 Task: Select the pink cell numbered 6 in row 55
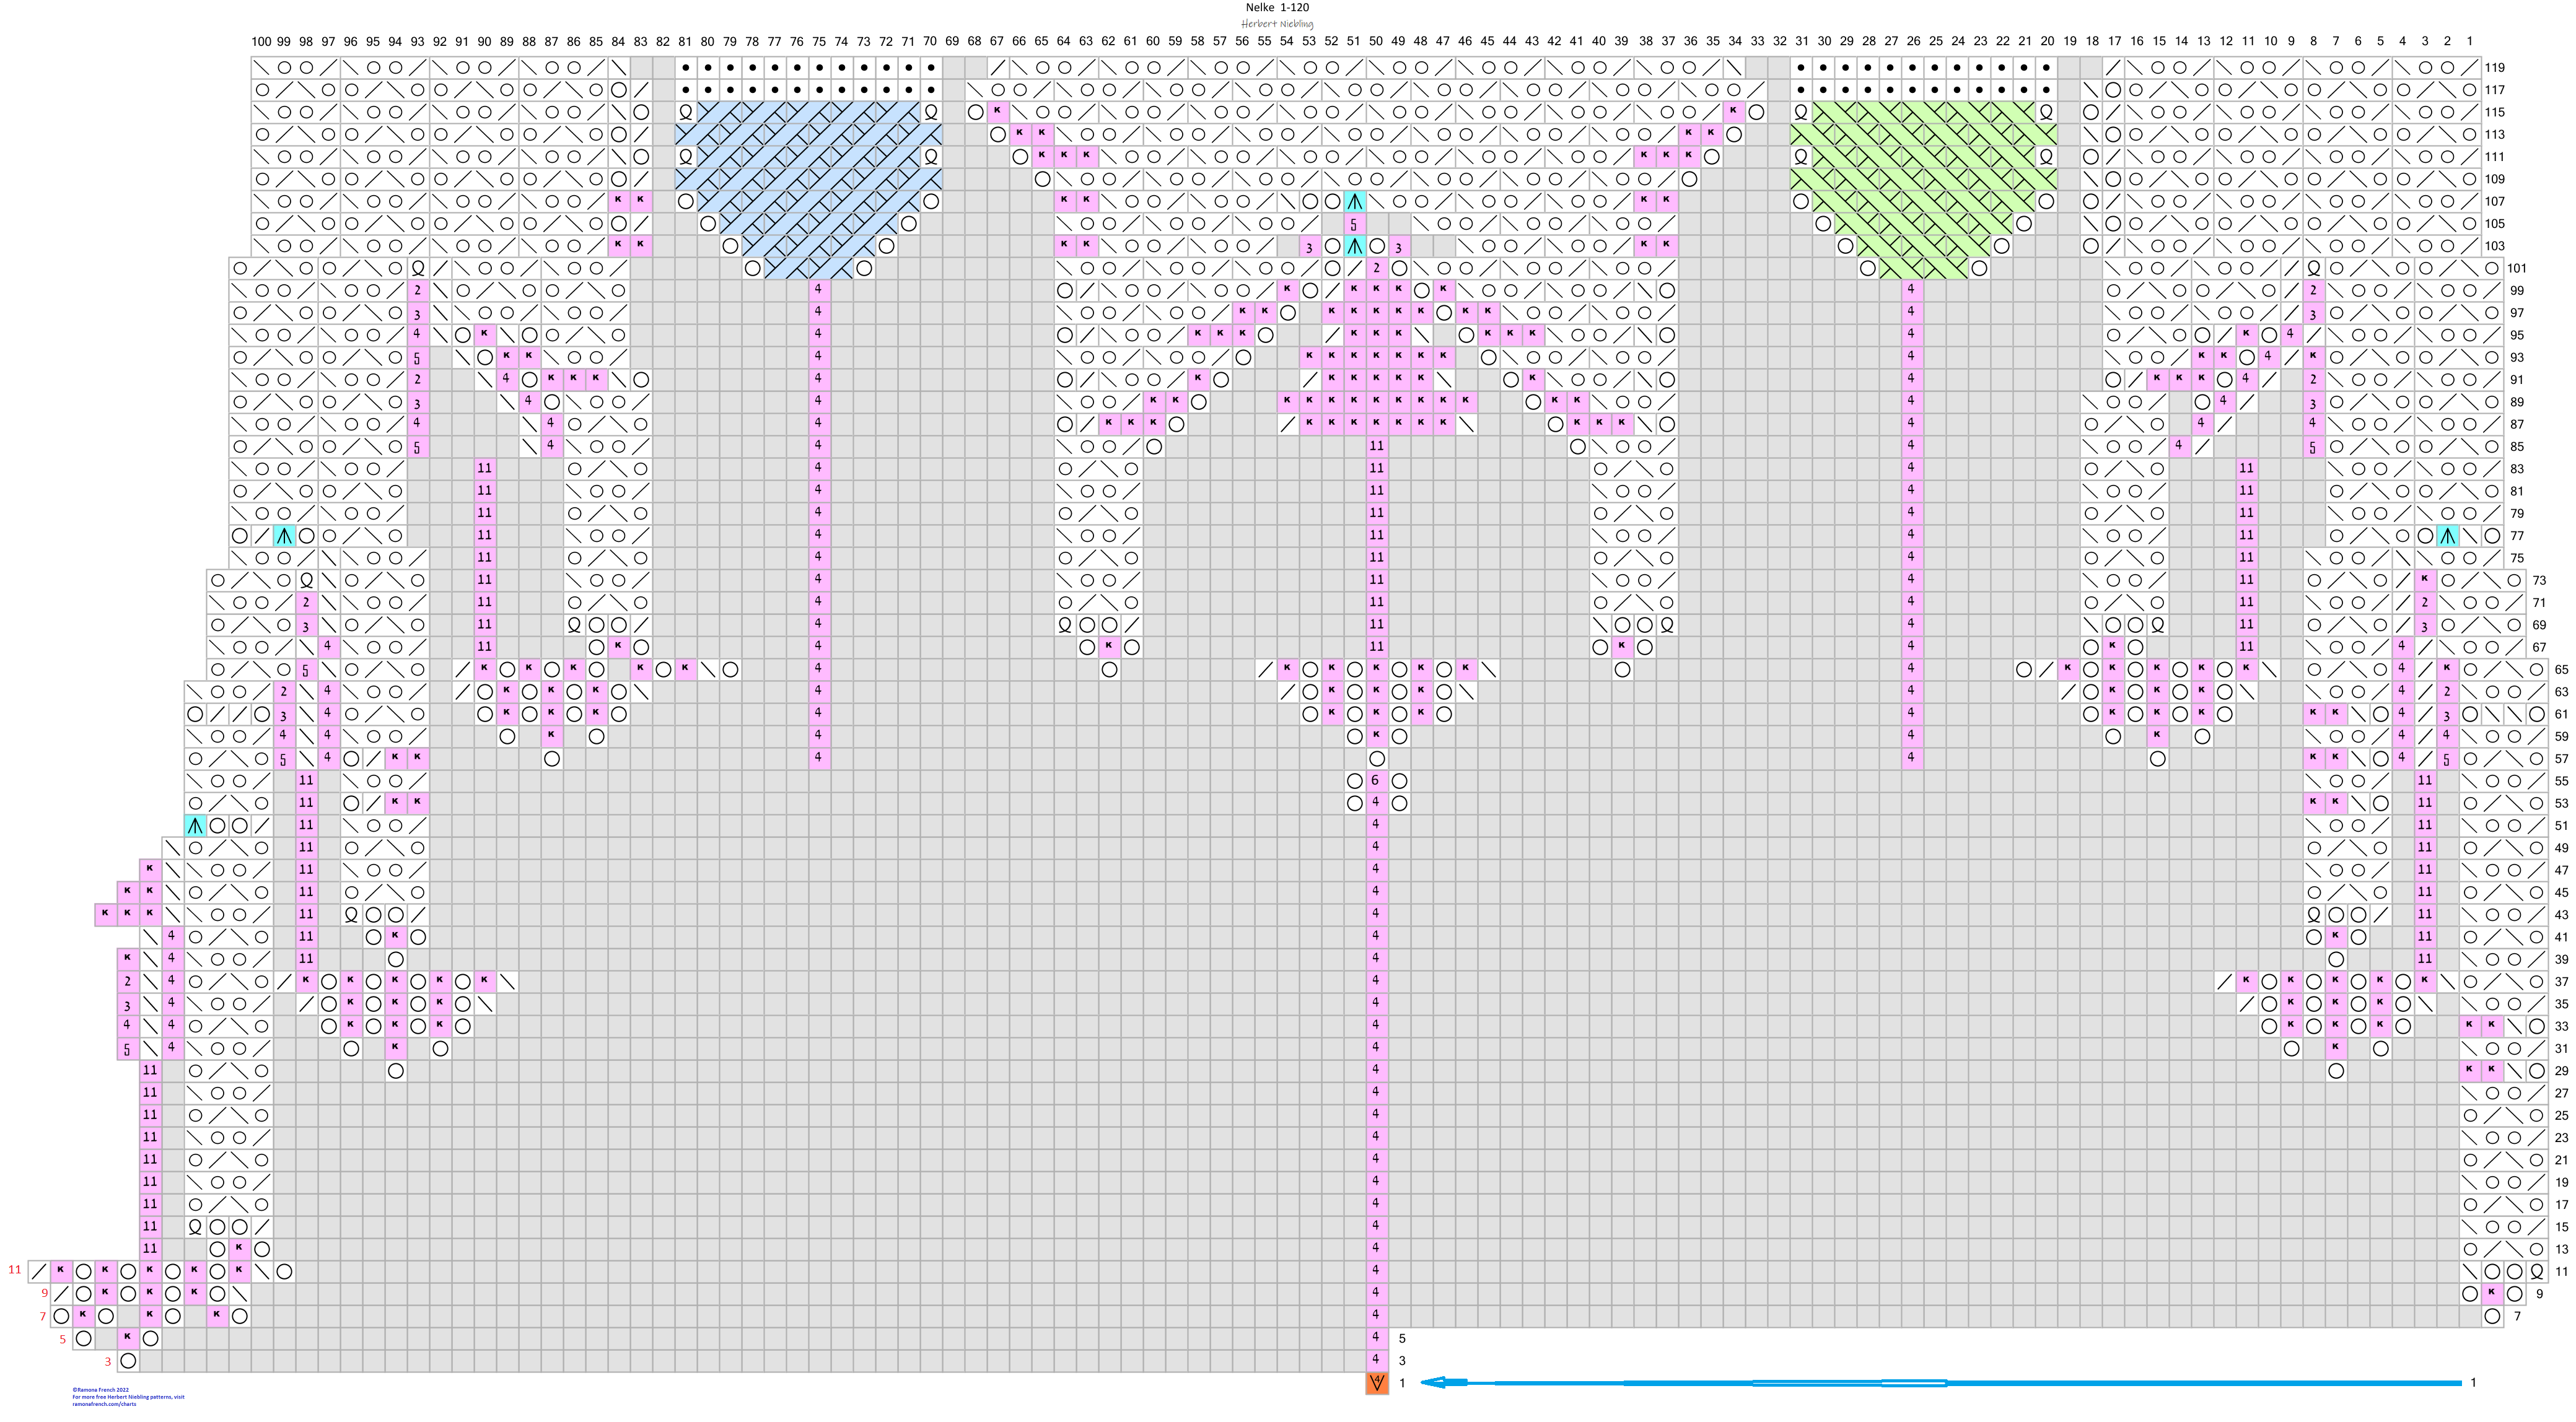1376,781
